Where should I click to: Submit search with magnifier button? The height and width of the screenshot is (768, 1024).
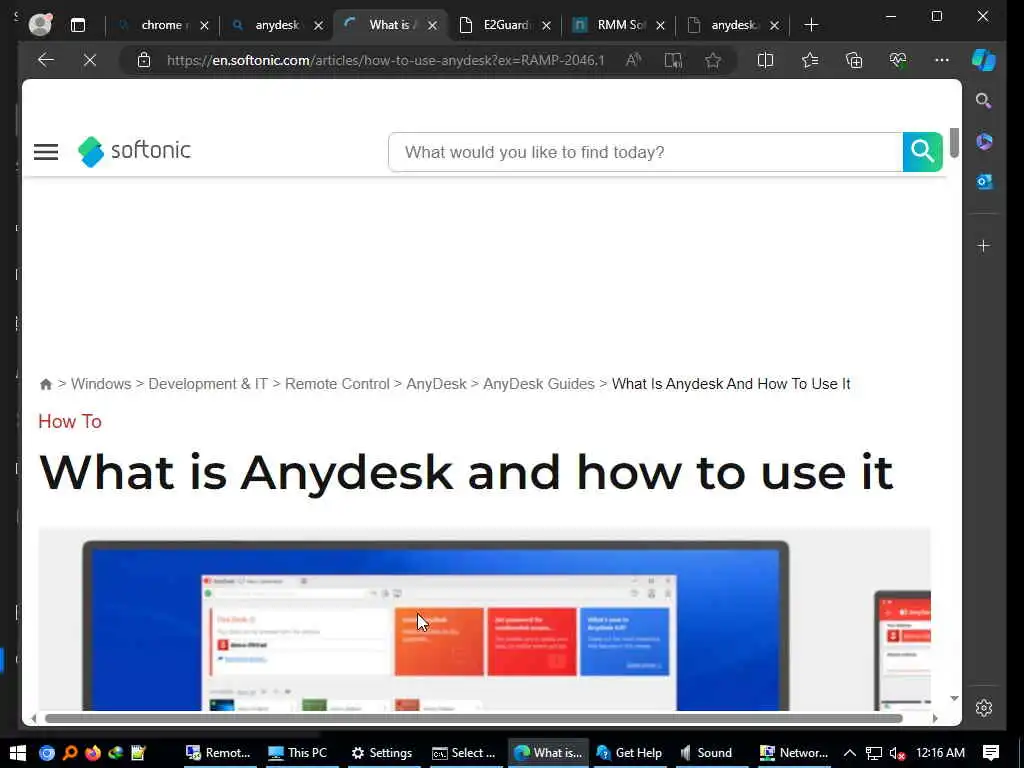coord(922,152)
